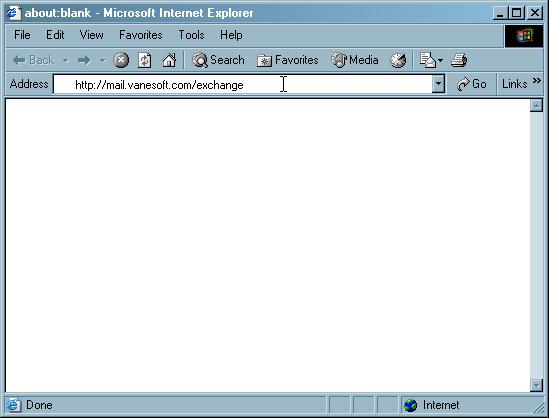Stop page loading with the Stop icon
549x418 pixels.
[121, 60]
